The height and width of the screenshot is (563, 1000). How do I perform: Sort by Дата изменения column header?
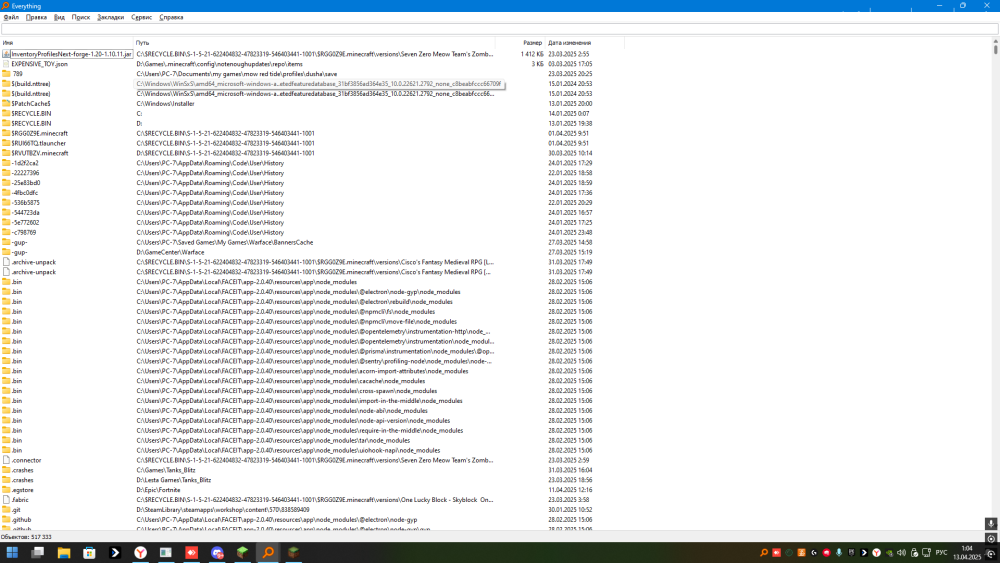569,43
